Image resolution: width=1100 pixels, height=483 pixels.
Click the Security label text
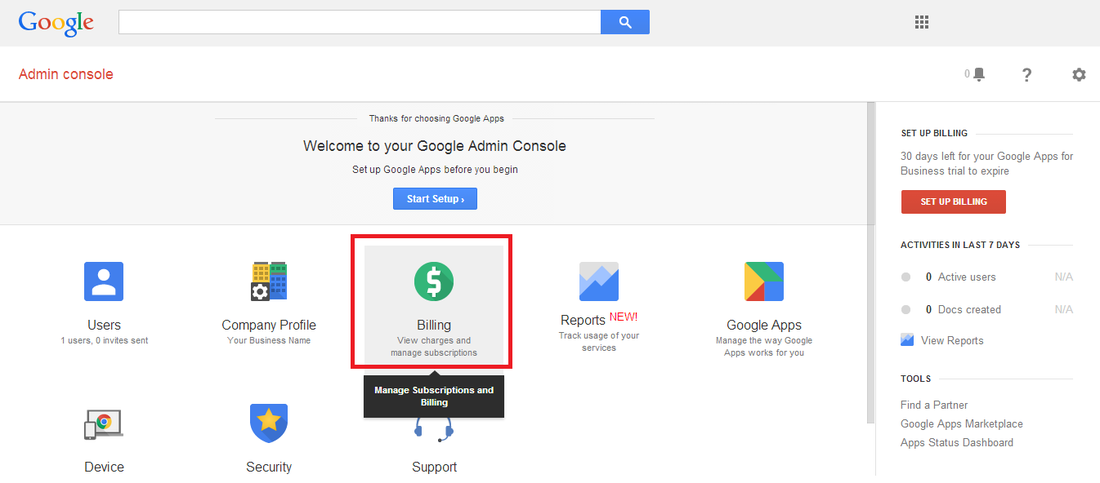coord(269,467)
